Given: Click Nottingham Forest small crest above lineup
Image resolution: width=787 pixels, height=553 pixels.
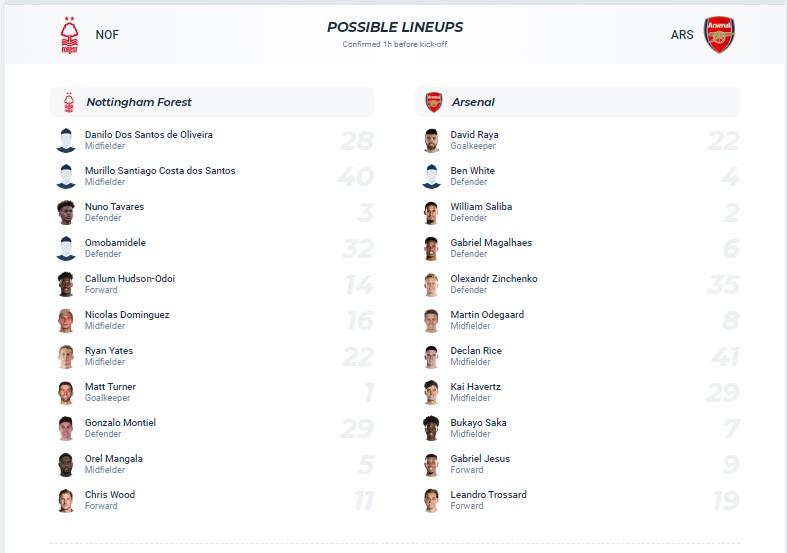Looking at the screenshot, I should [x=68, y=102].
